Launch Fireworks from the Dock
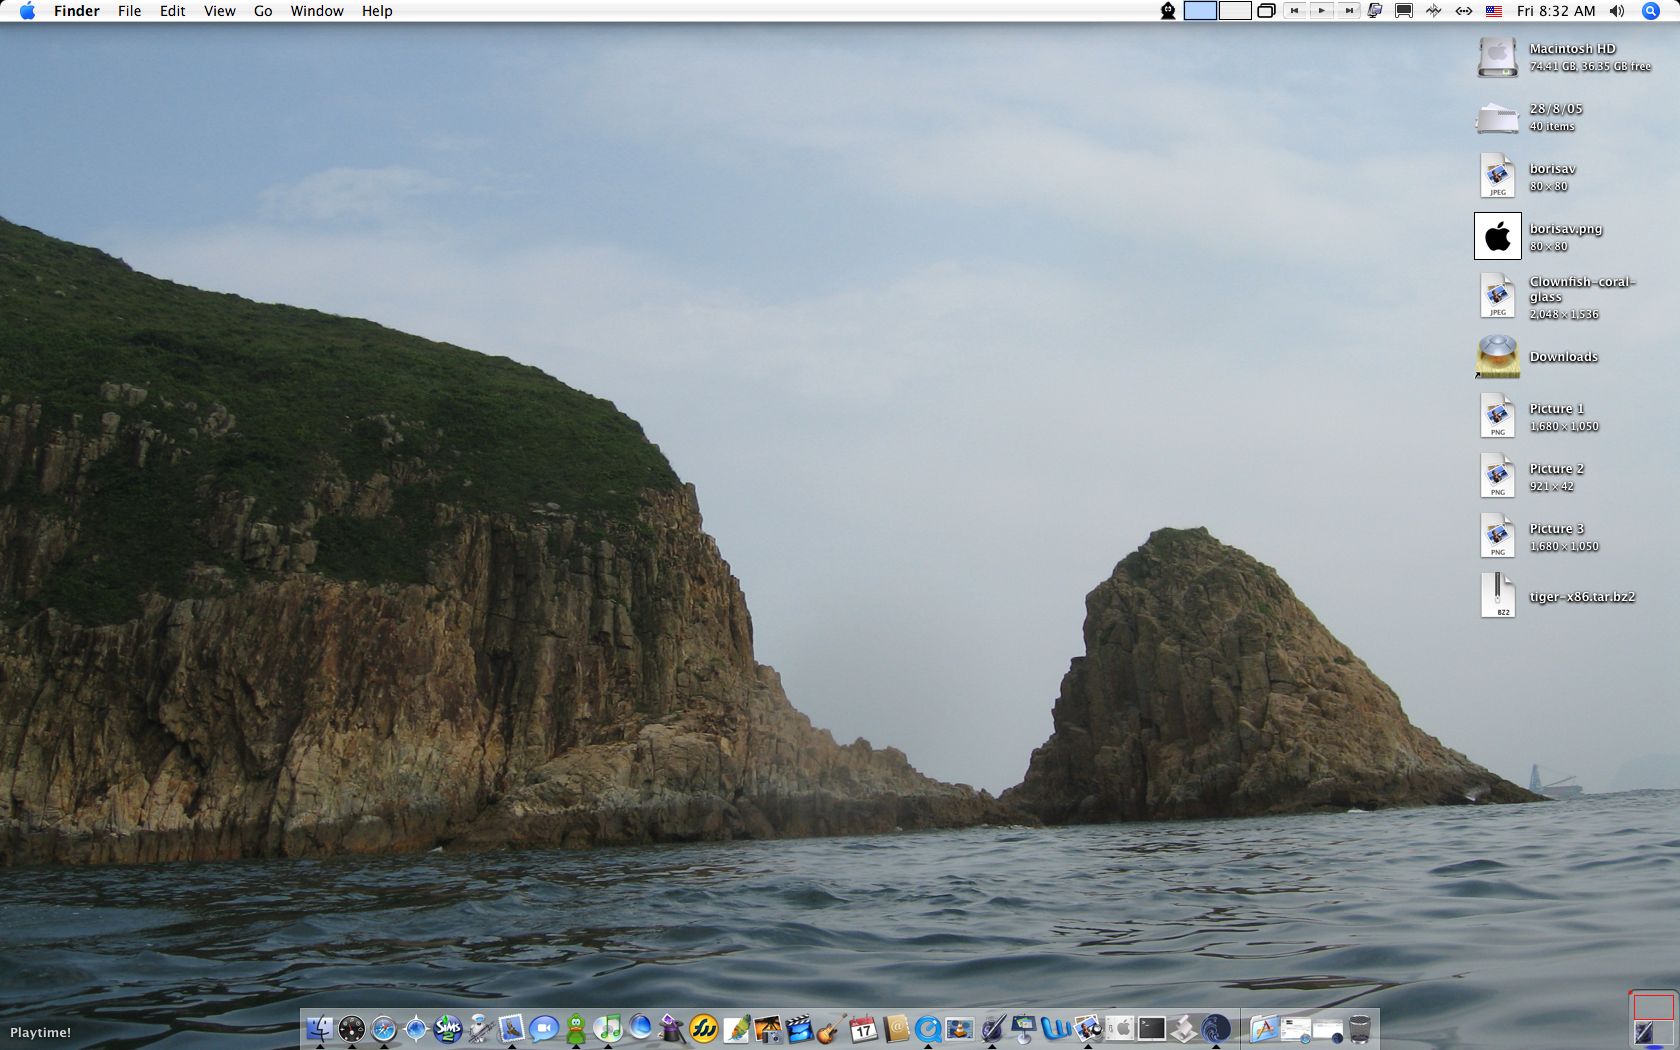Image resolution: width=1680 pixels, height=1050 pixels. pyautogui.click(x=703, y=1028)
